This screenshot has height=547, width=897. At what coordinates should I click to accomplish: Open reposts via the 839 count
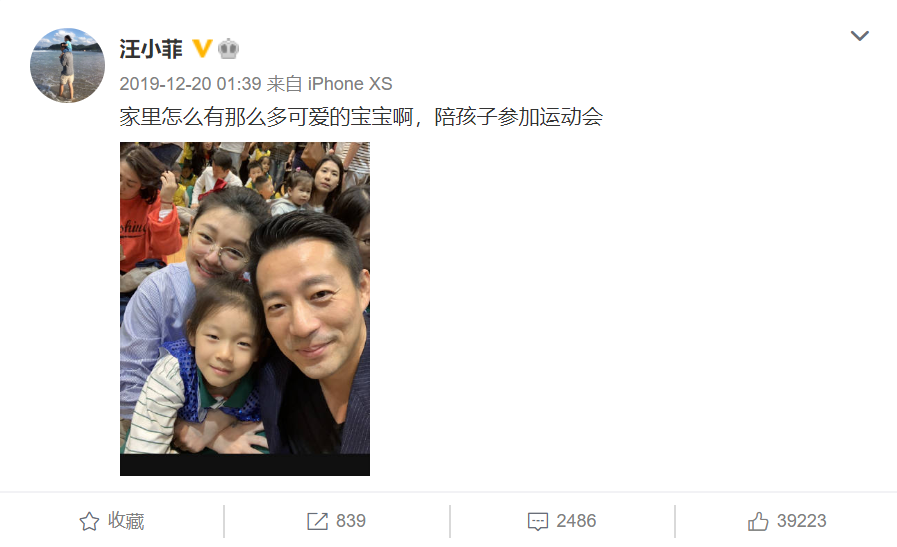point(351,521)
